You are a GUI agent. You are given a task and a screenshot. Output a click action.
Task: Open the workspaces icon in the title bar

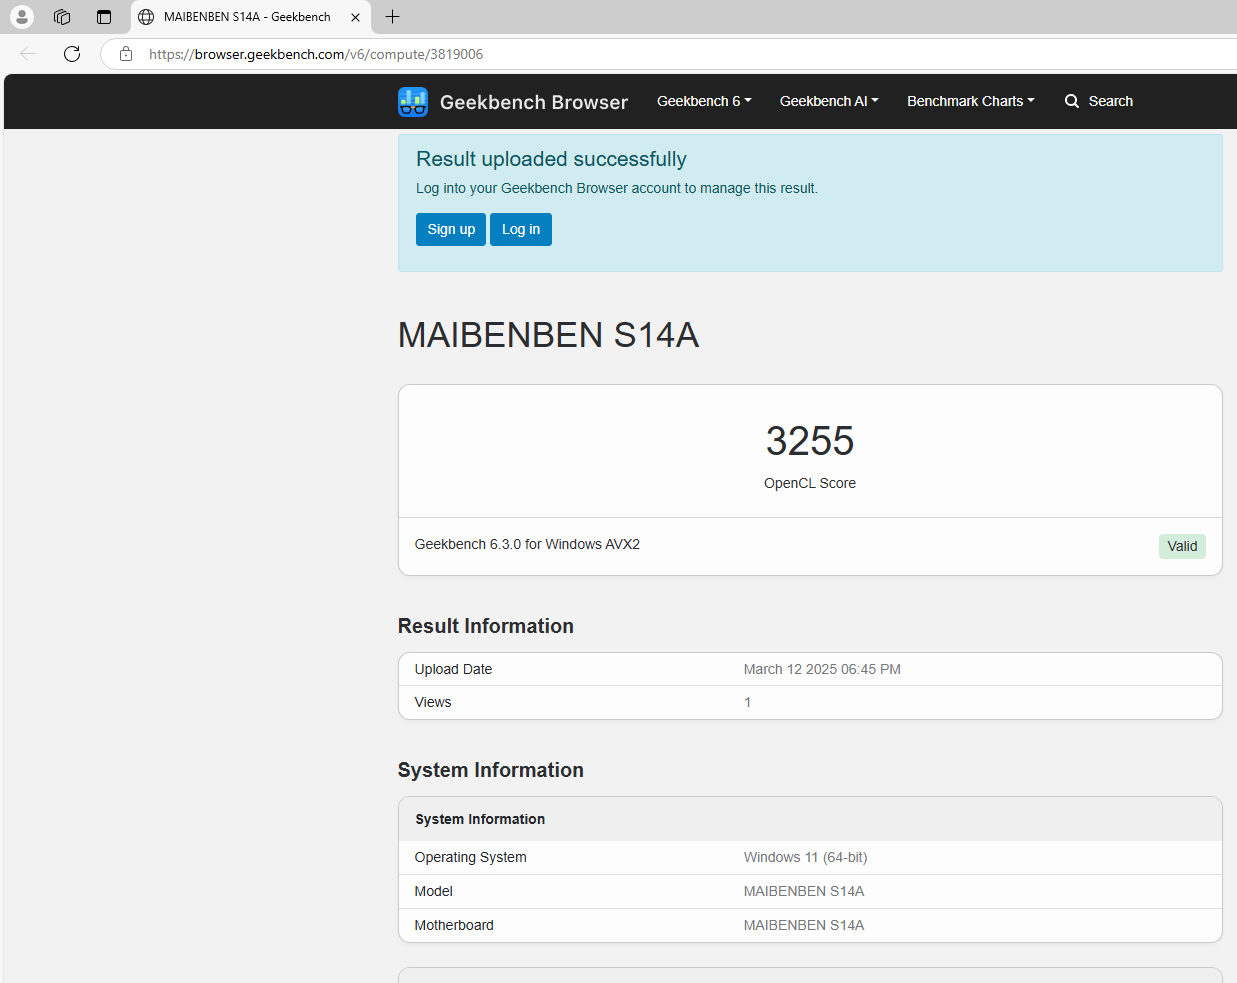[x=62, y=17]
